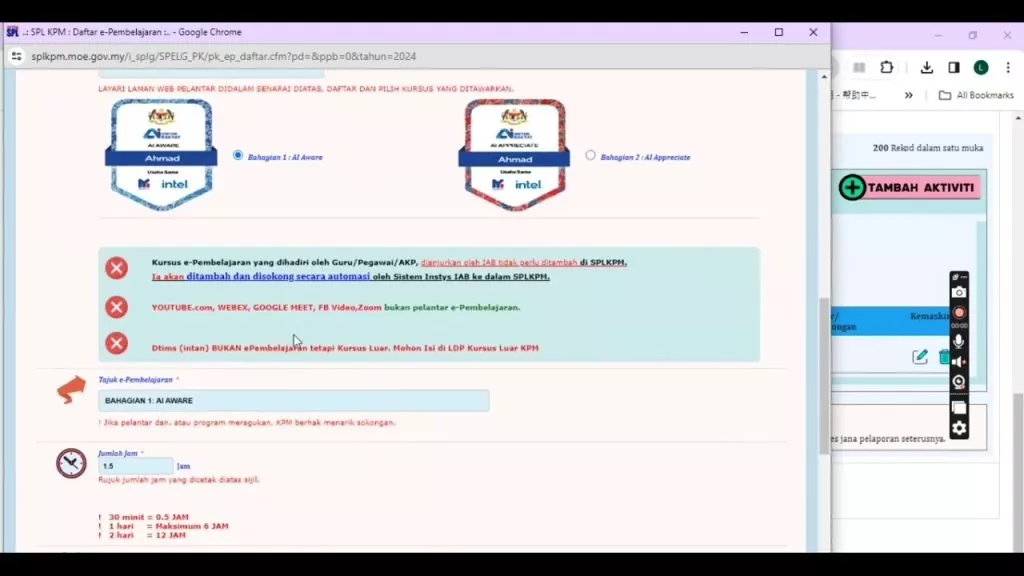The width and height of the screenshot is (1024, 576).
Task: Click the 'Dtims (intan) BUKAN ePembelajaran' notice text
Action: (x=345, y=348)
